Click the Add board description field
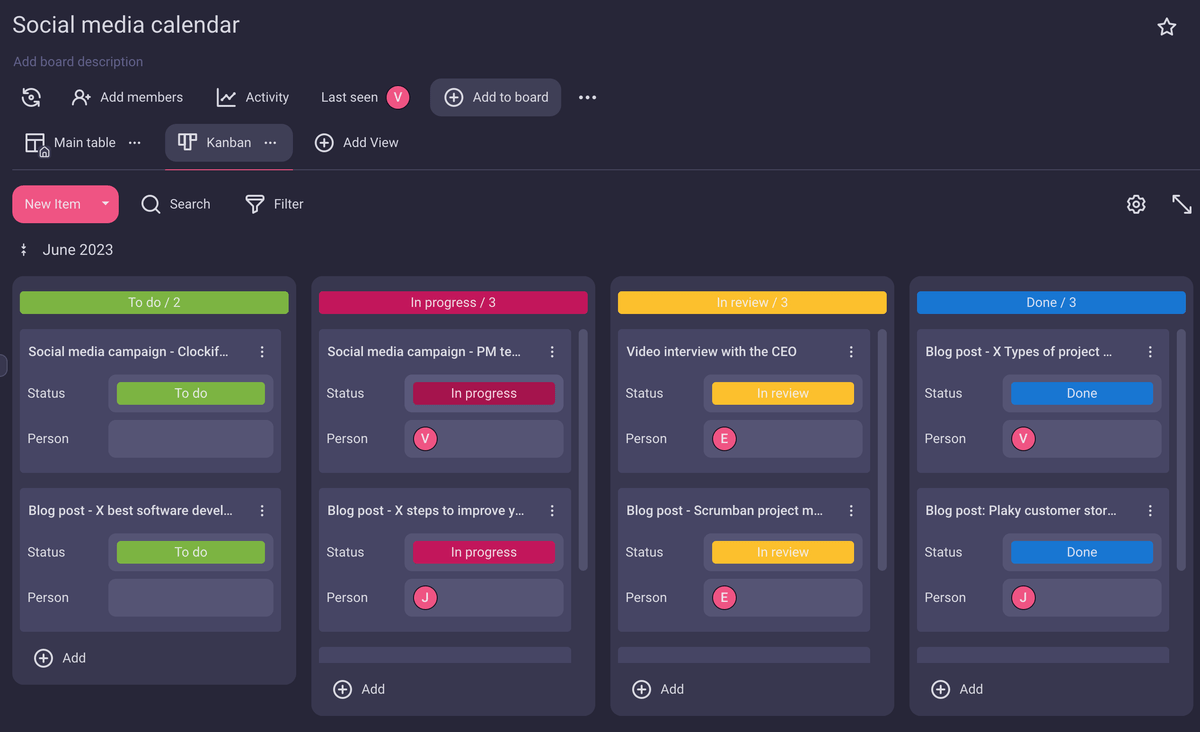1200x732 pixels. pos(78,62)
